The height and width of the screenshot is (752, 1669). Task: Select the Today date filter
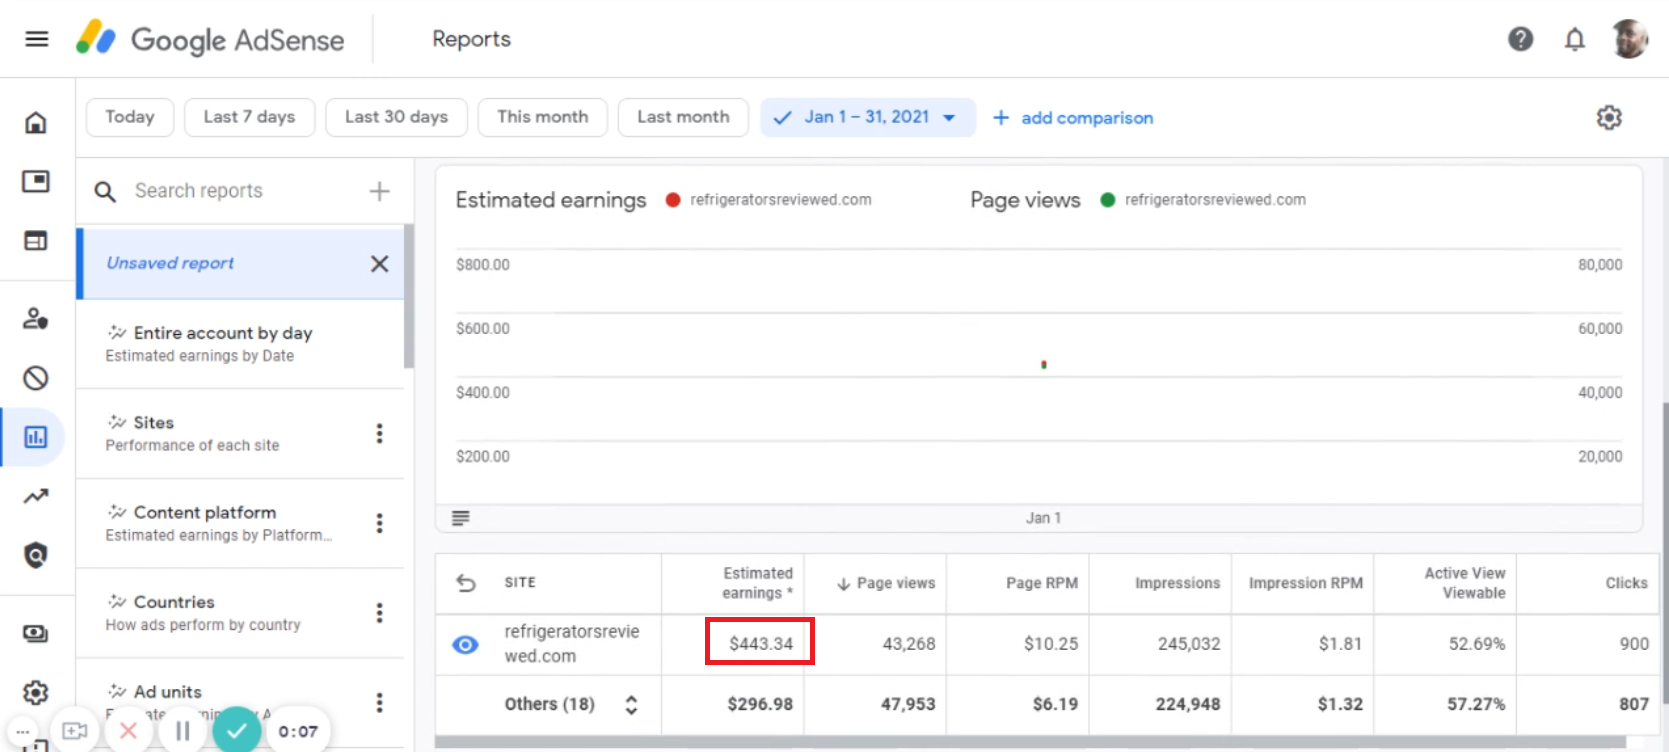click(130, 117)
